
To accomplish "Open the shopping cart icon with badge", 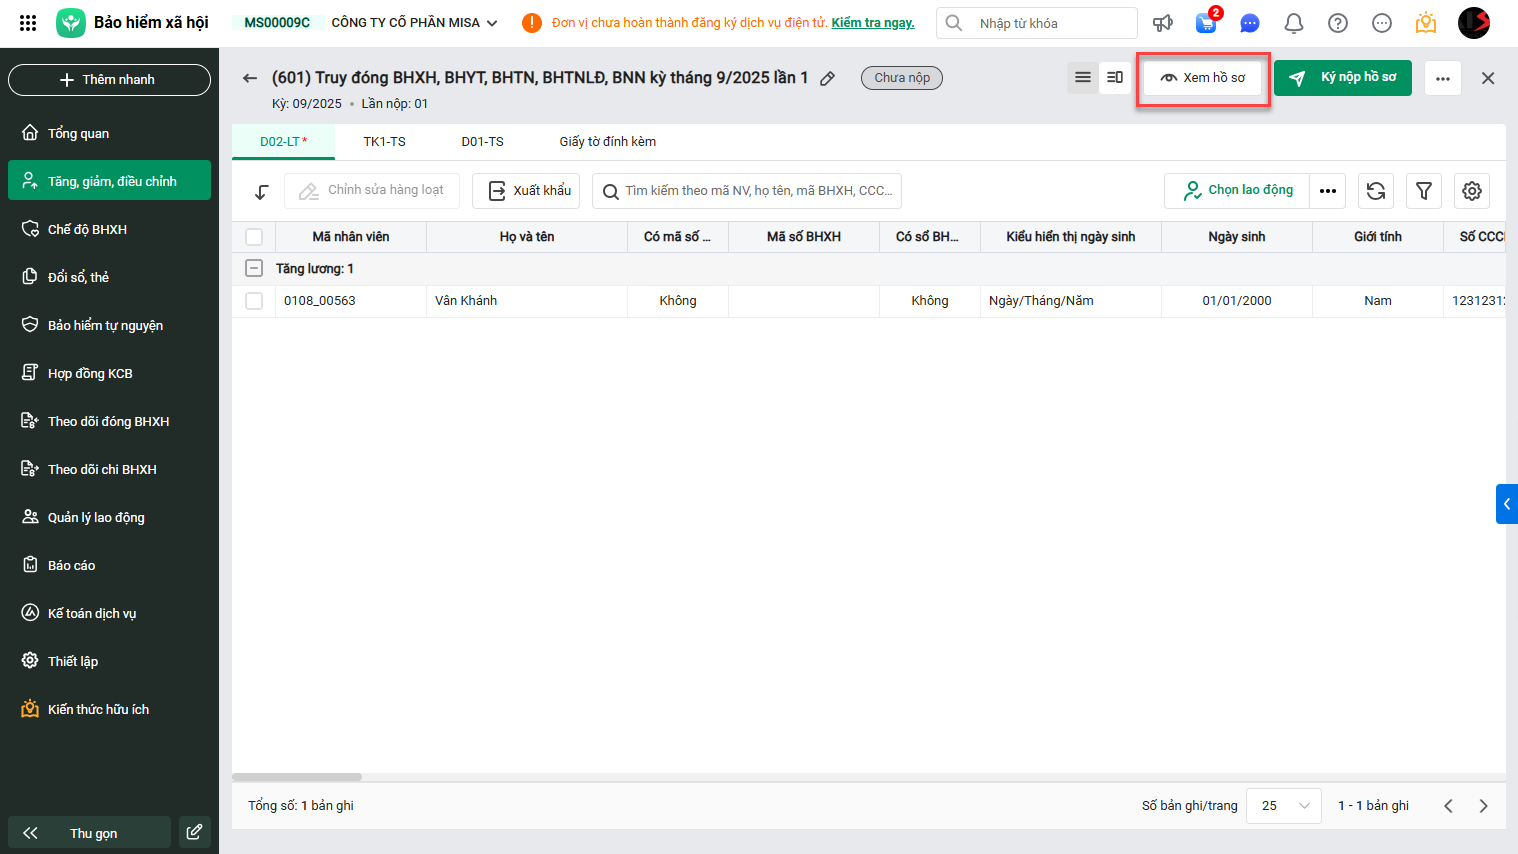I will pyautogui.click(x=1206, y=23).
